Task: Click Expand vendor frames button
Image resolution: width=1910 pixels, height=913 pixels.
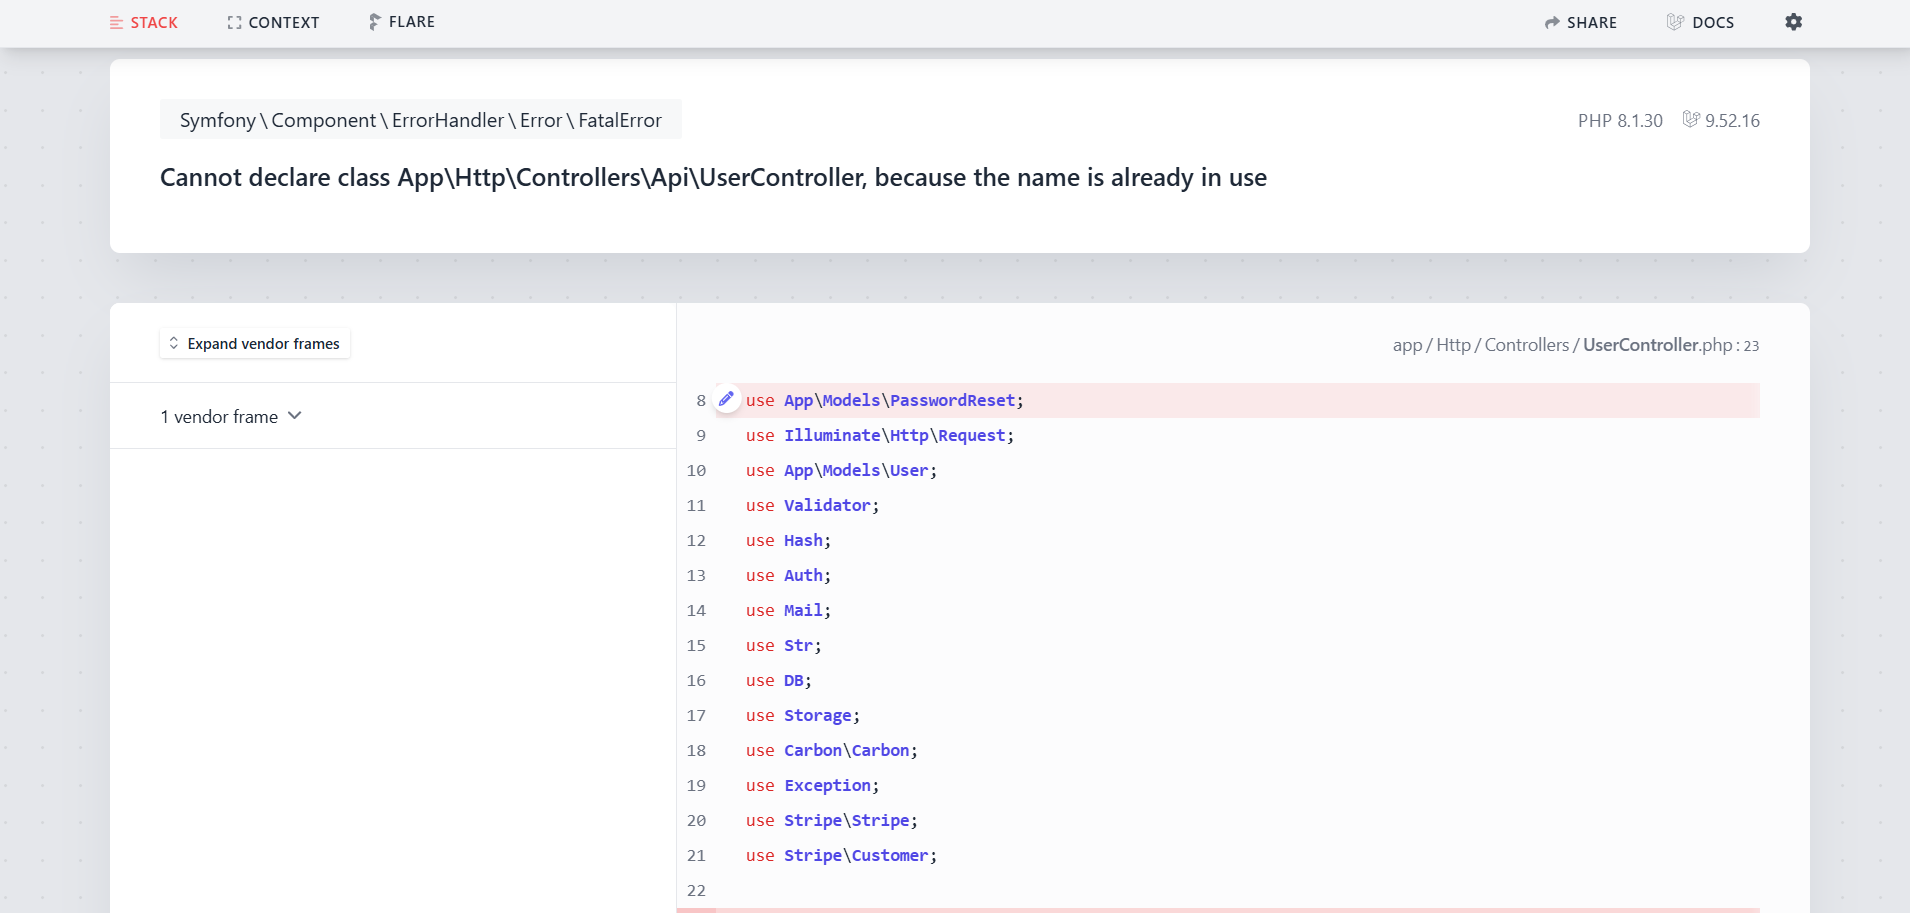Action: pyautogui.click(x=255, y=343)
